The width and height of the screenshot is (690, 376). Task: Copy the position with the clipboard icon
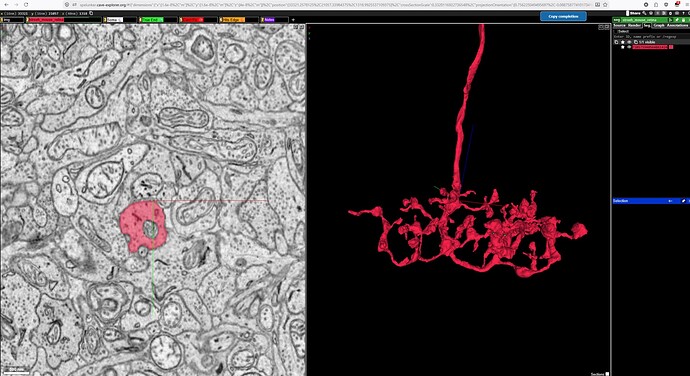pos(91,13)
